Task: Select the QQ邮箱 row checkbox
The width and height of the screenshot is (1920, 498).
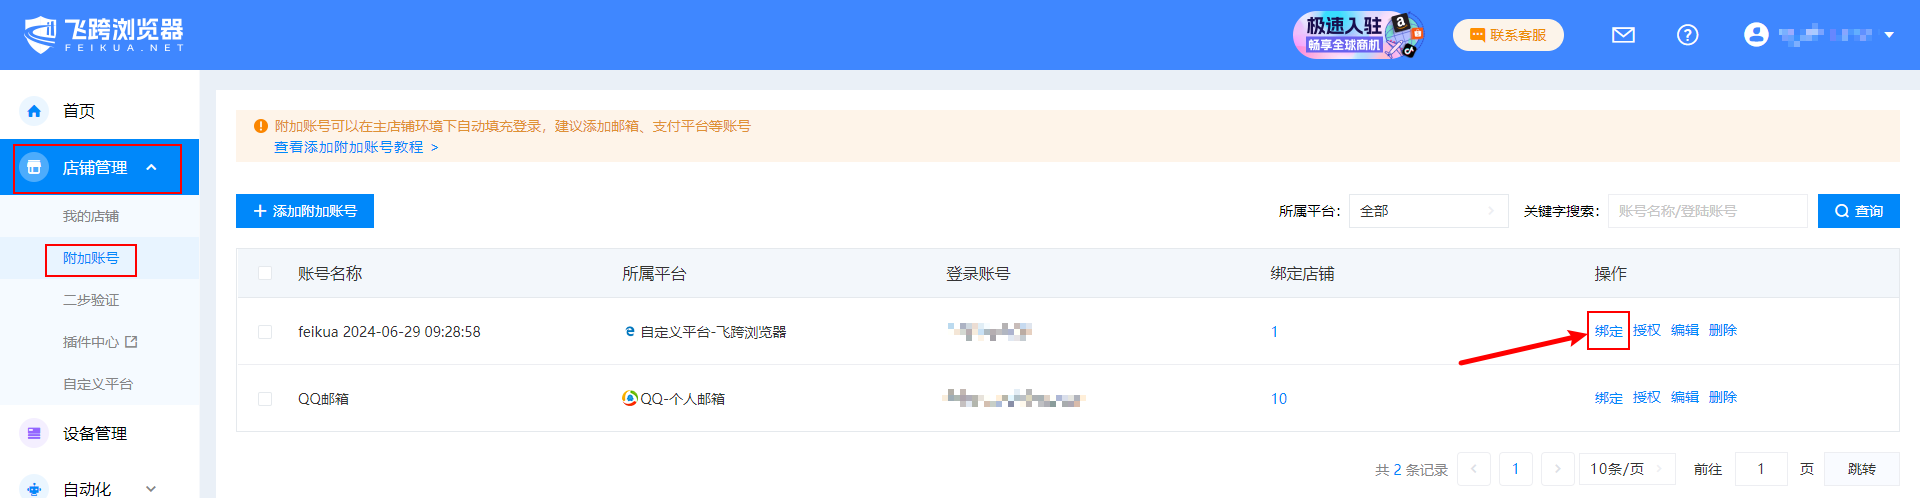Action: (x=265, y=399)
